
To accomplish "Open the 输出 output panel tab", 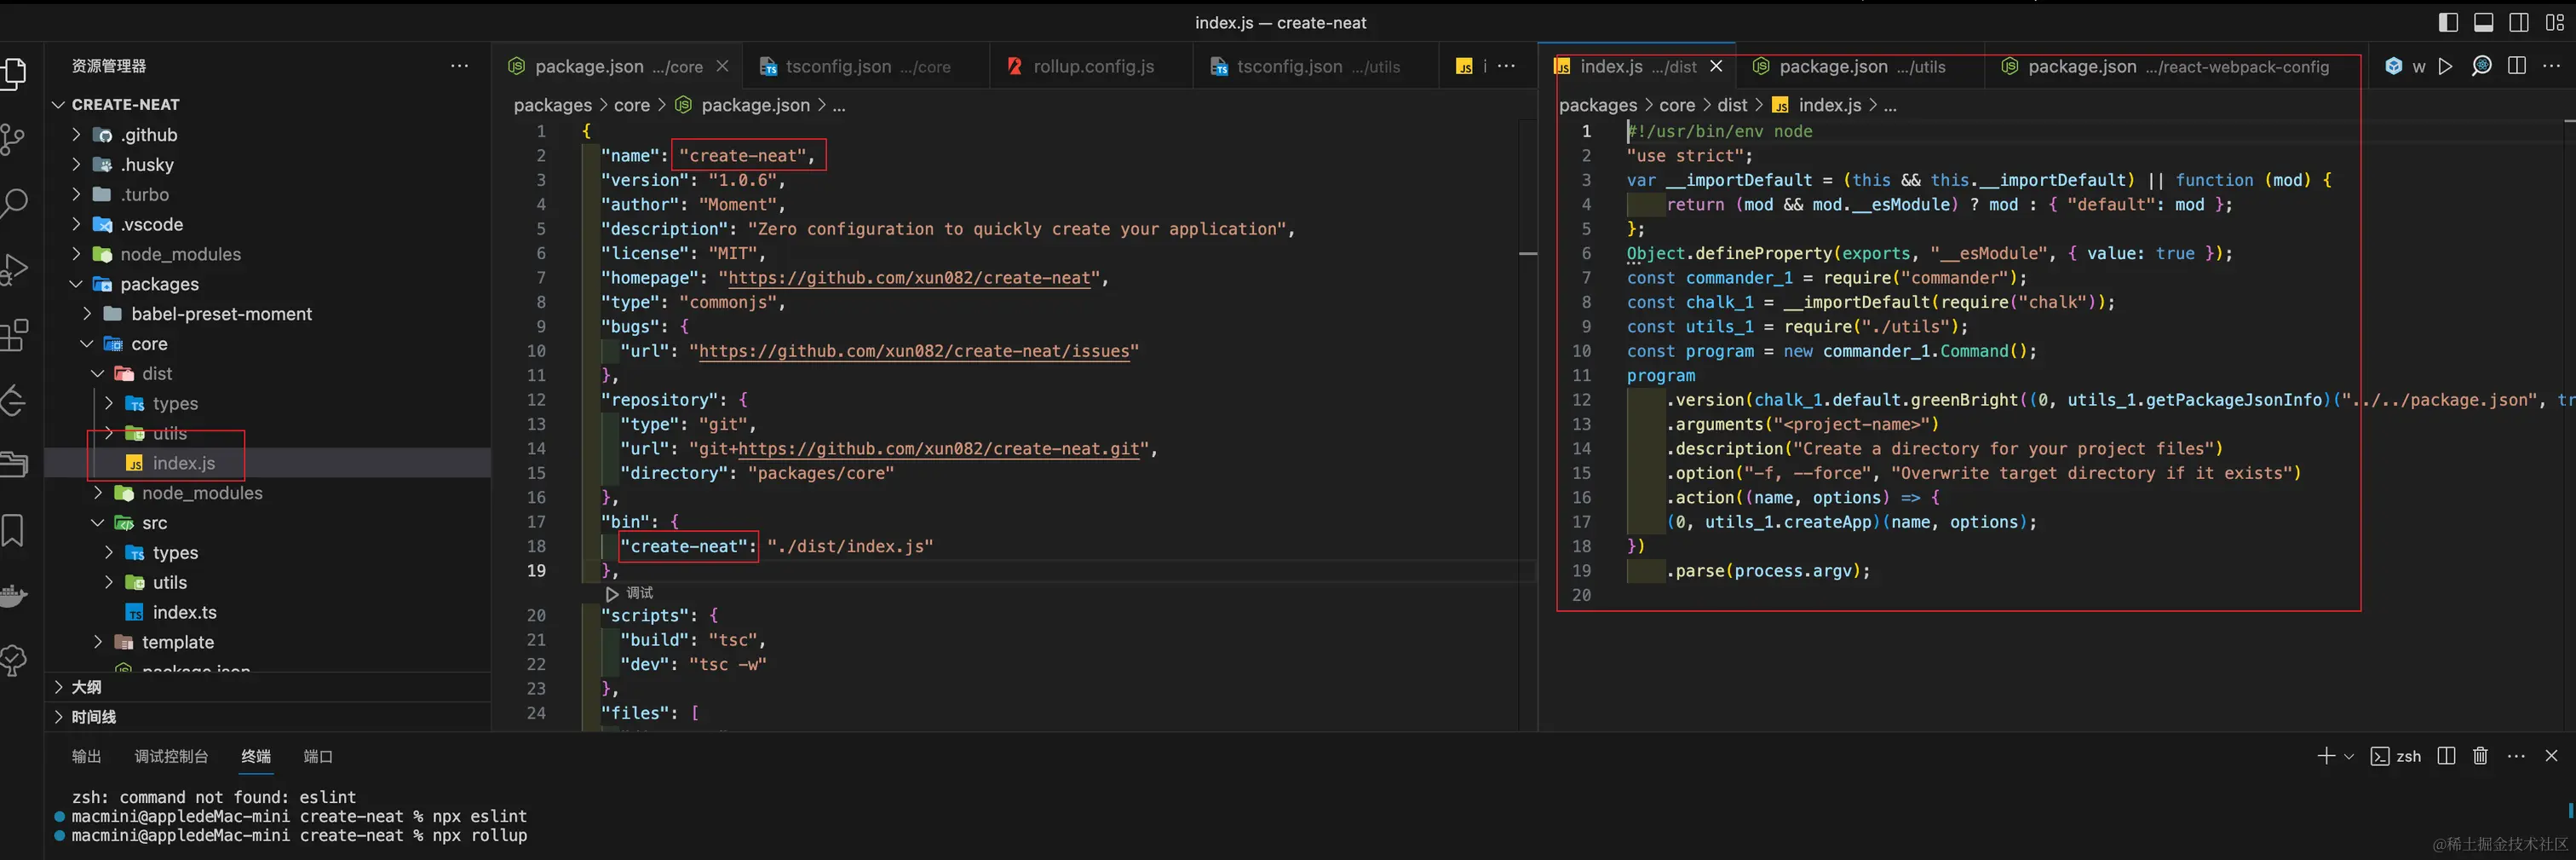I will [x=87, y=756].
